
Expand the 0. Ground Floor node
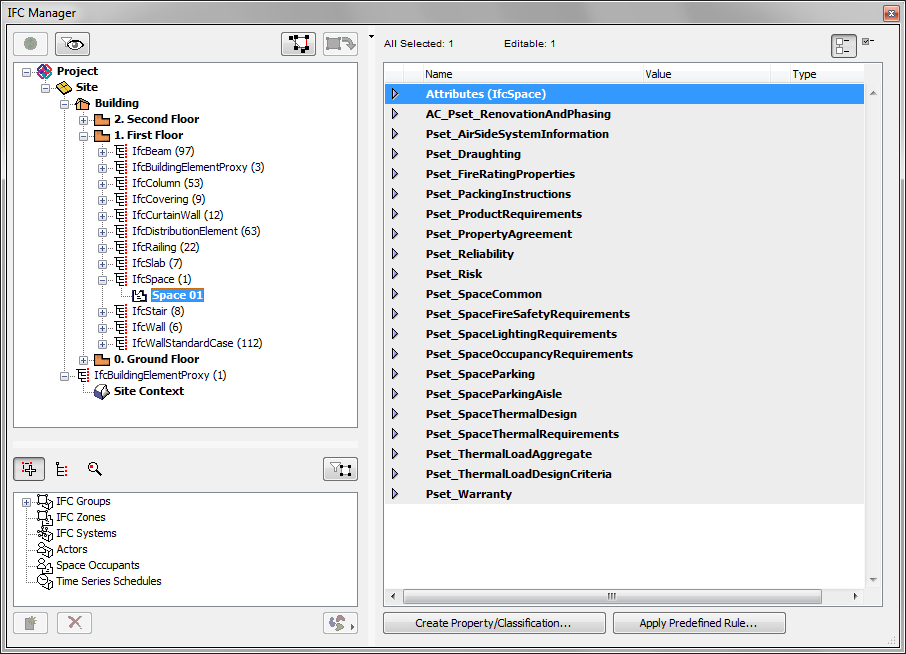pyautogui.click(x=84, y=360)
